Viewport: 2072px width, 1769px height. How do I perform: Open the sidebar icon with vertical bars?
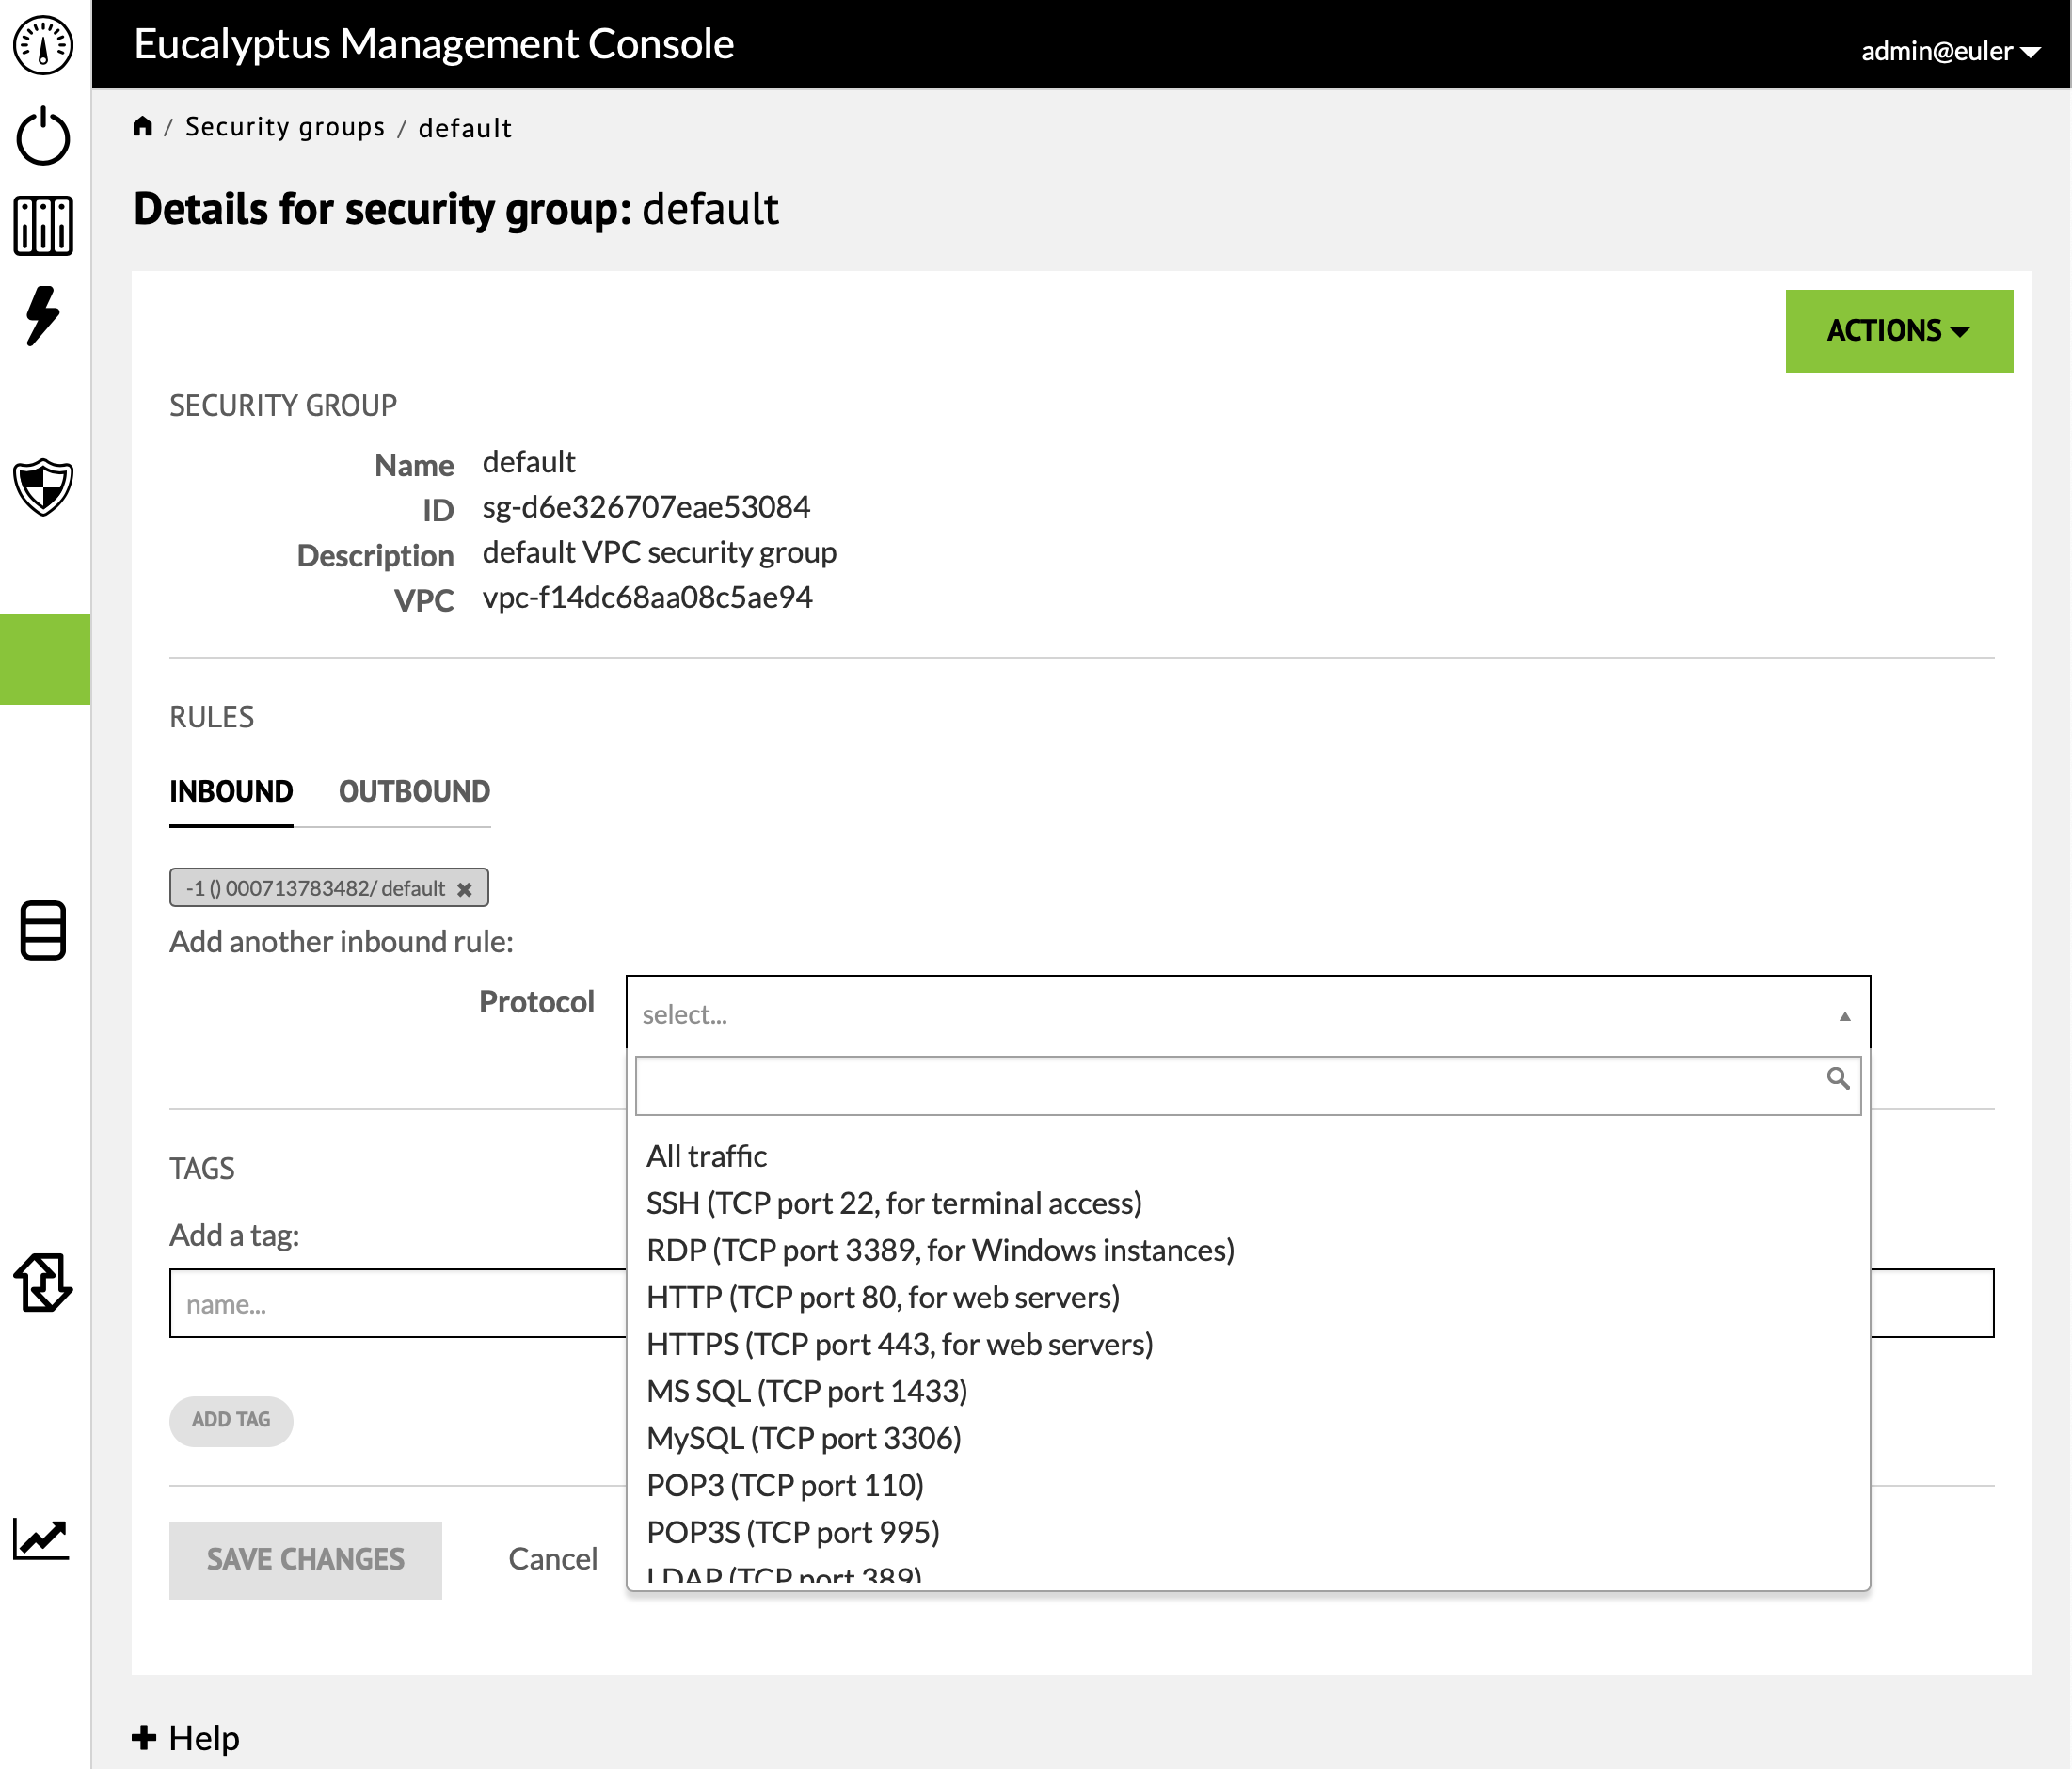pos(43,225)
